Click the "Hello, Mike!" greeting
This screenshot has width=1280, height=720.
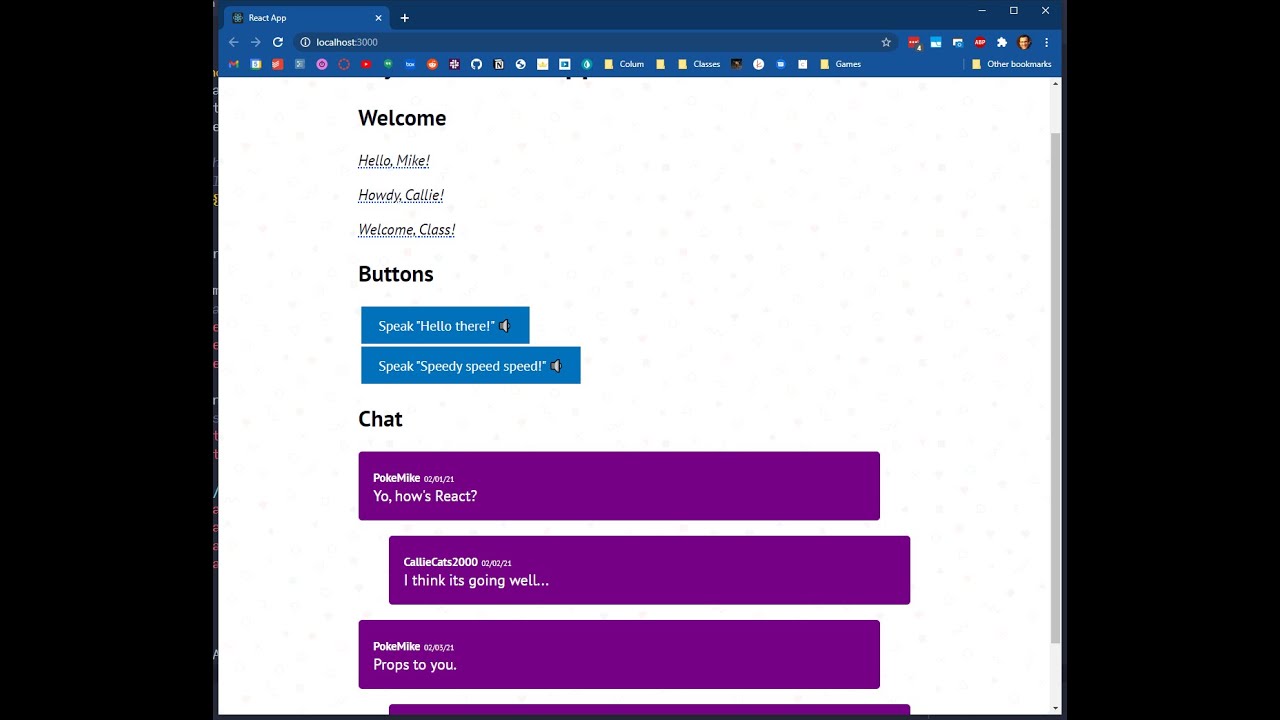point(394,160)
